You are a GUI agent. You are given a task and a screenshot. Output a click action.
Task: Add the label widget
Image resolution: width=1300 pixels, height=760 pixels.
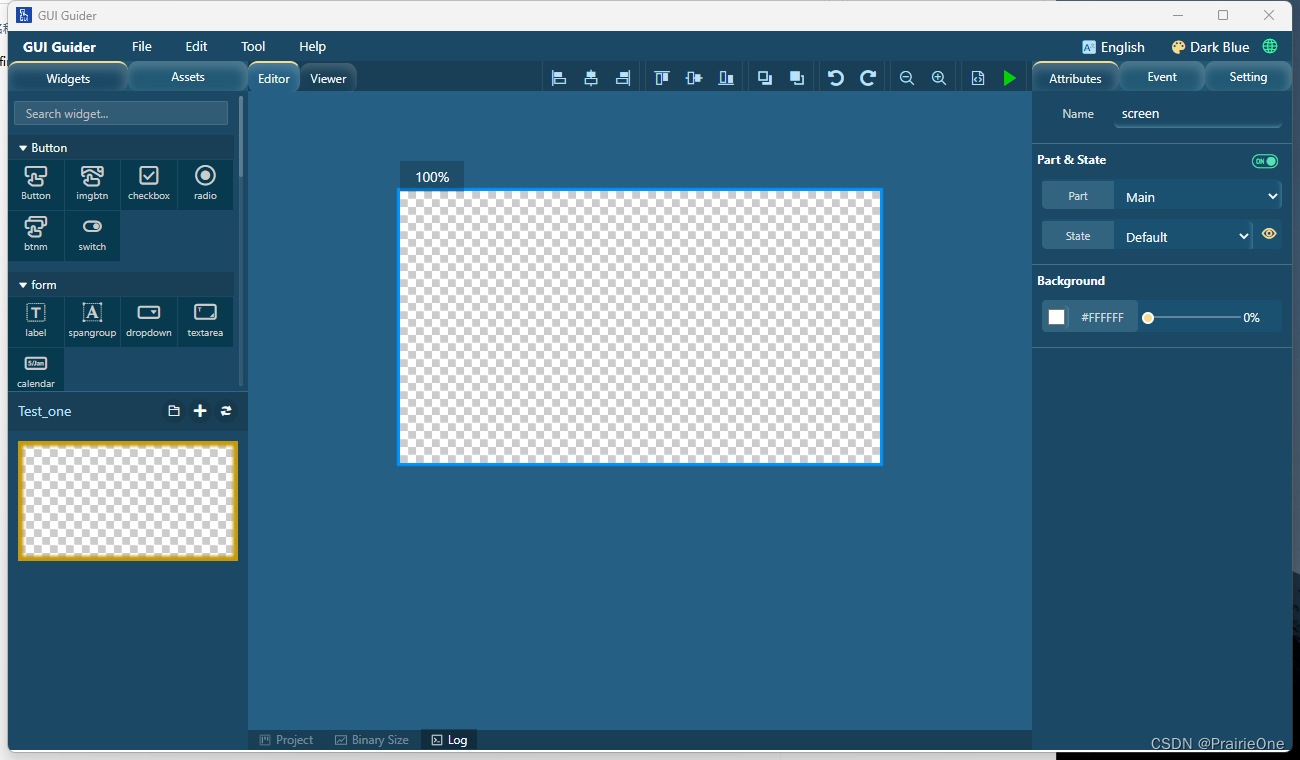(x=36, y=321)
